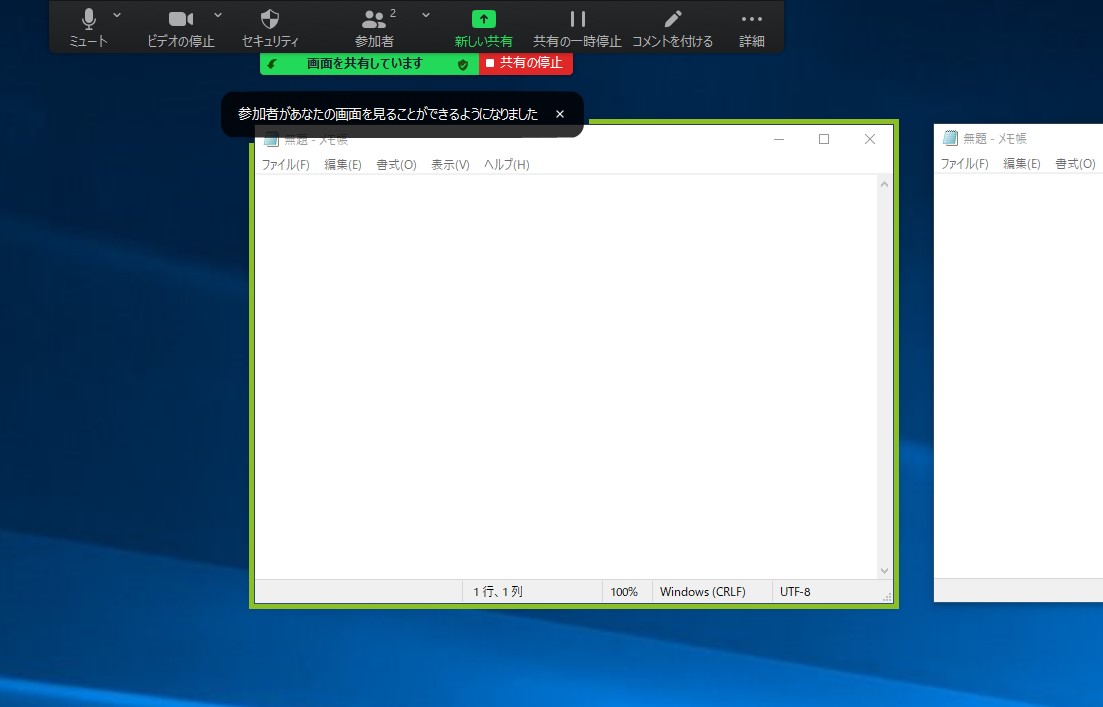1103x707 pixels.
Task: Open annotation tools with コメントを付ける pencil
Action: pos(673,27)
